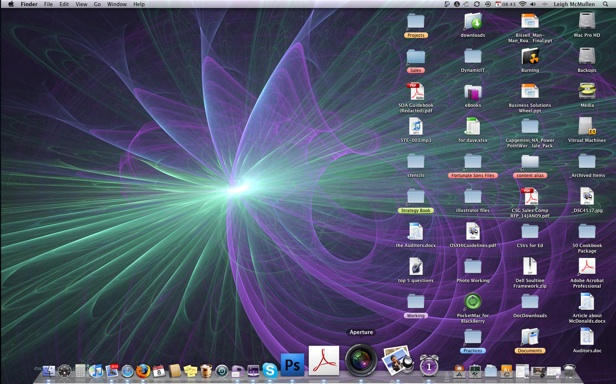Screen dimensions: 616x384
Task: Select the Strategy Book folder
Action: [x=416, y=196]
